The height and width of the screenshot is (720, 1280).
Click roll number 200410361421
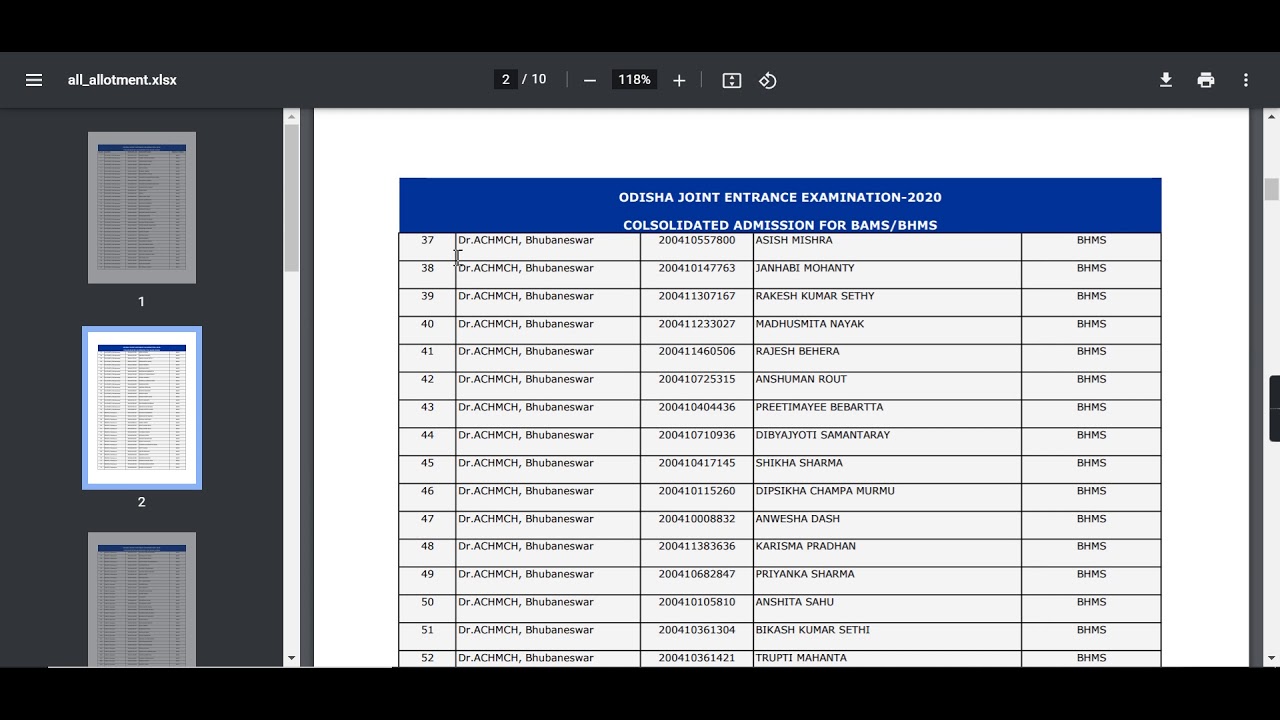coord(697,658)
